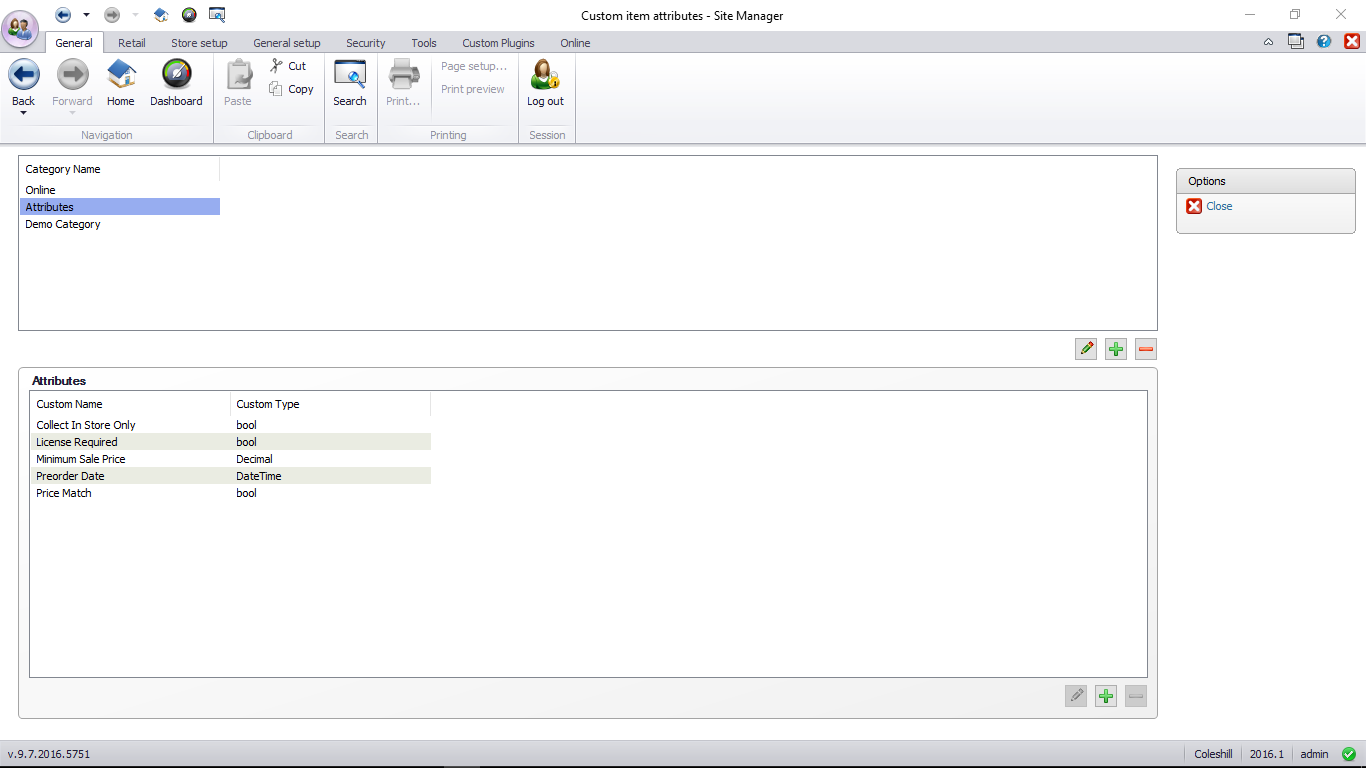Add new attribute with lower green plus
Screen dimensions: 1366x768
tap(1106, 696)
